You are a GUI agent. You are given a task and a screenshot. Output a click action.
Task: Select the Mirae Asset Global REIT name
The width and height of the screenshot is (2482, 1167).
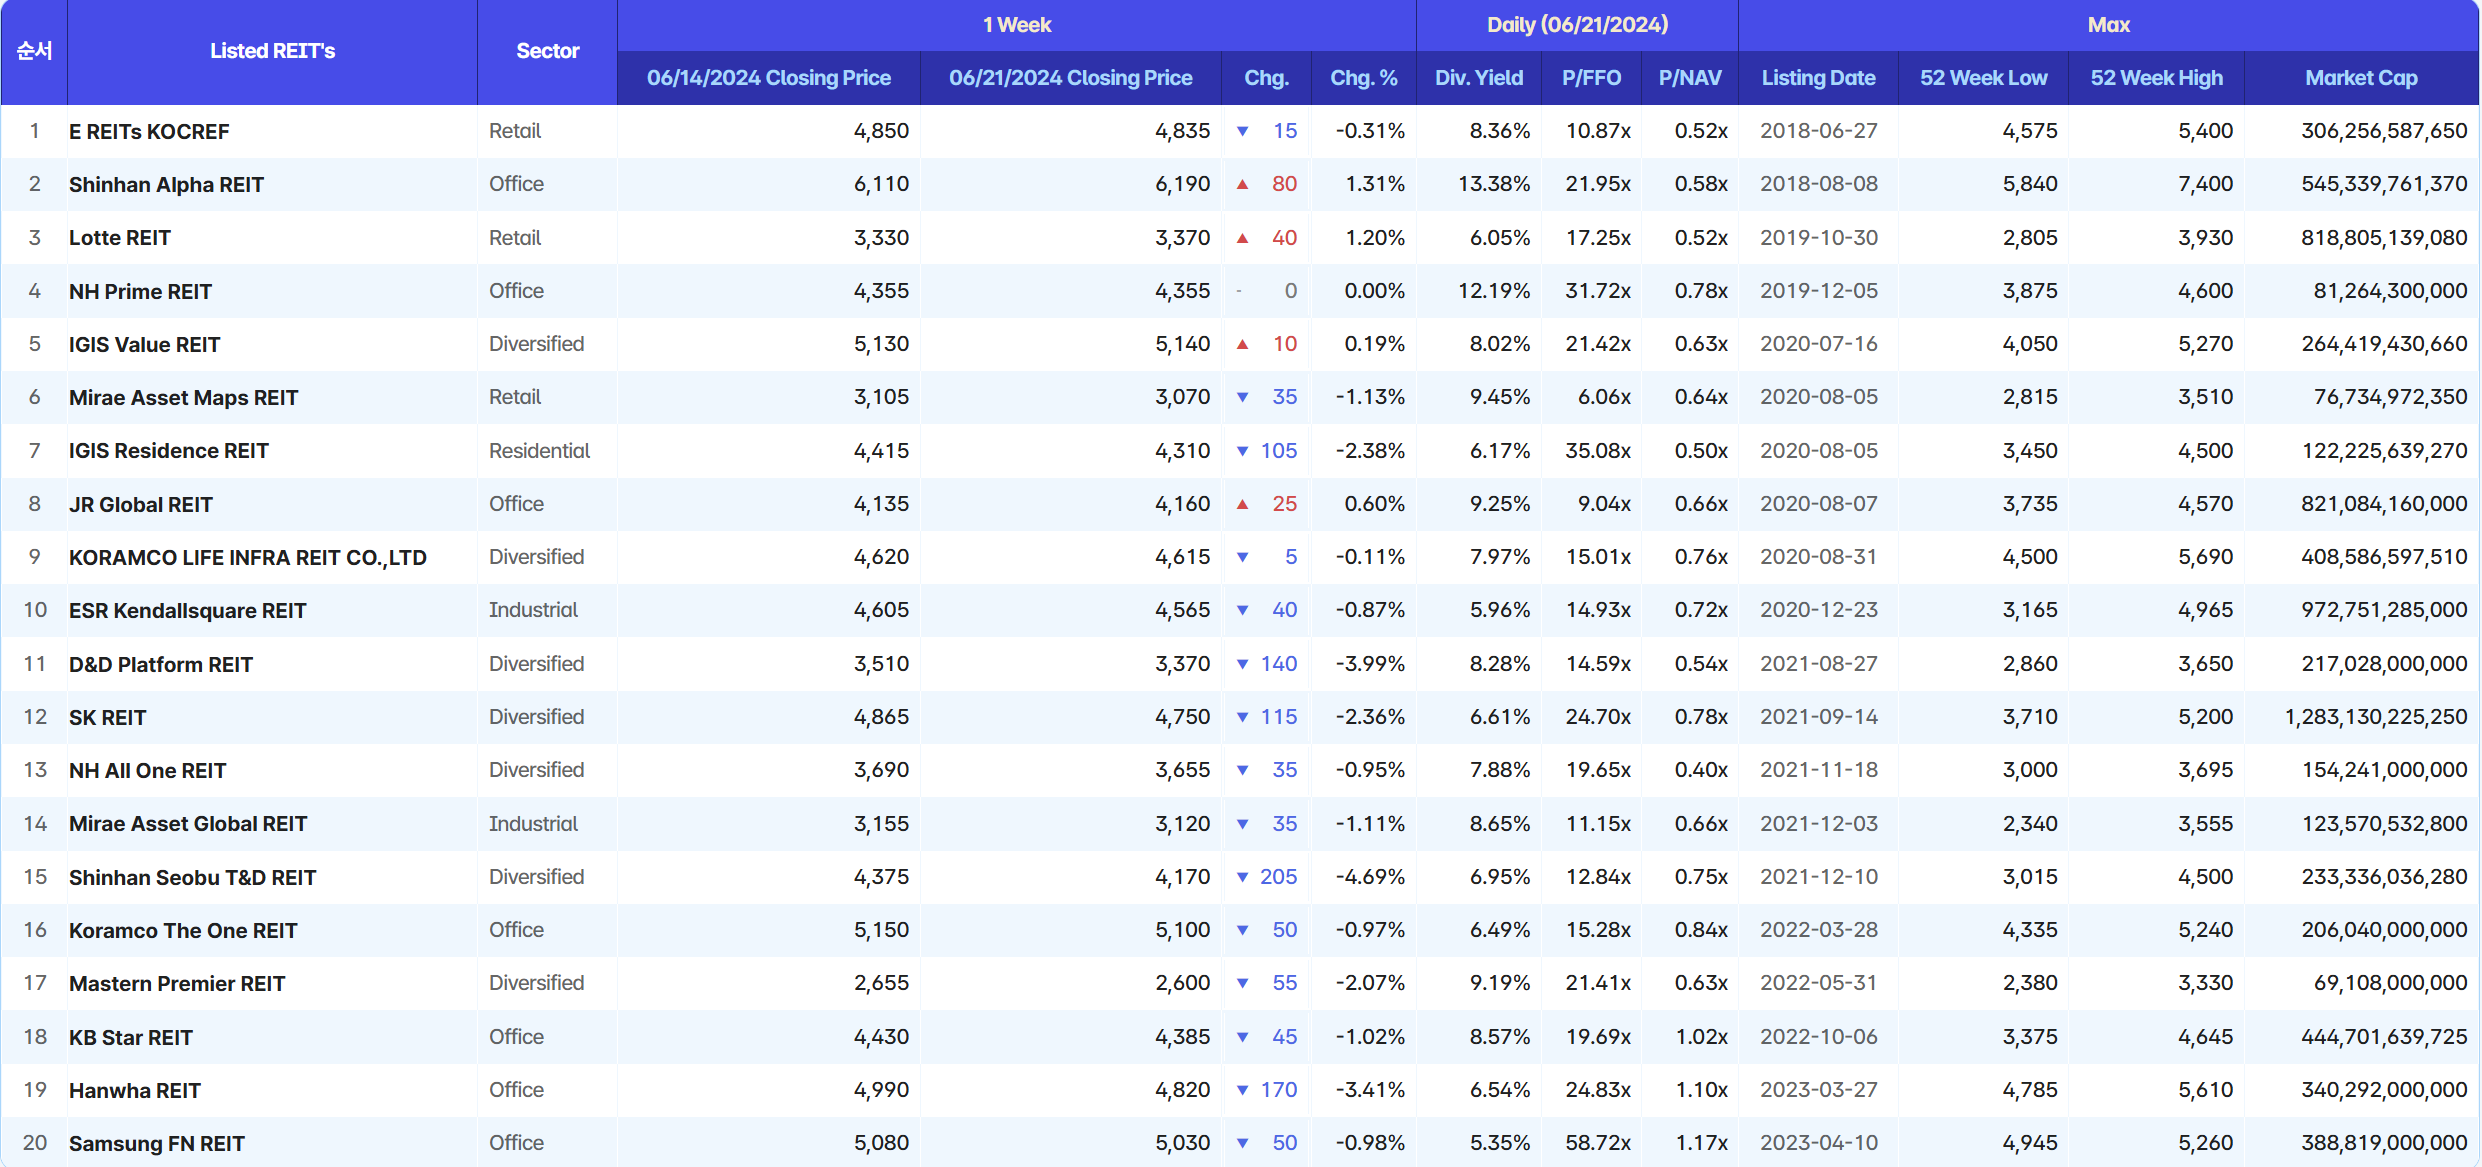pos(188,824)
